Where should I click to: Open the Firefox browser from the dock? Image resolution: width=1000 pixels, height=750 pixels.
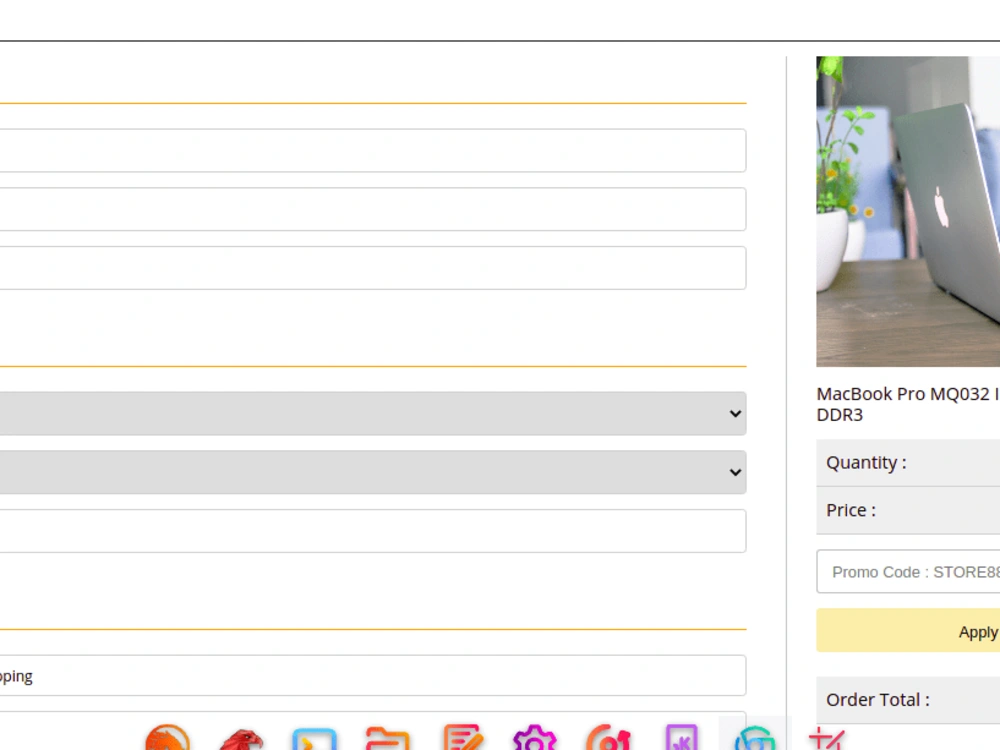pyautogui.click(x=168, y=738)
